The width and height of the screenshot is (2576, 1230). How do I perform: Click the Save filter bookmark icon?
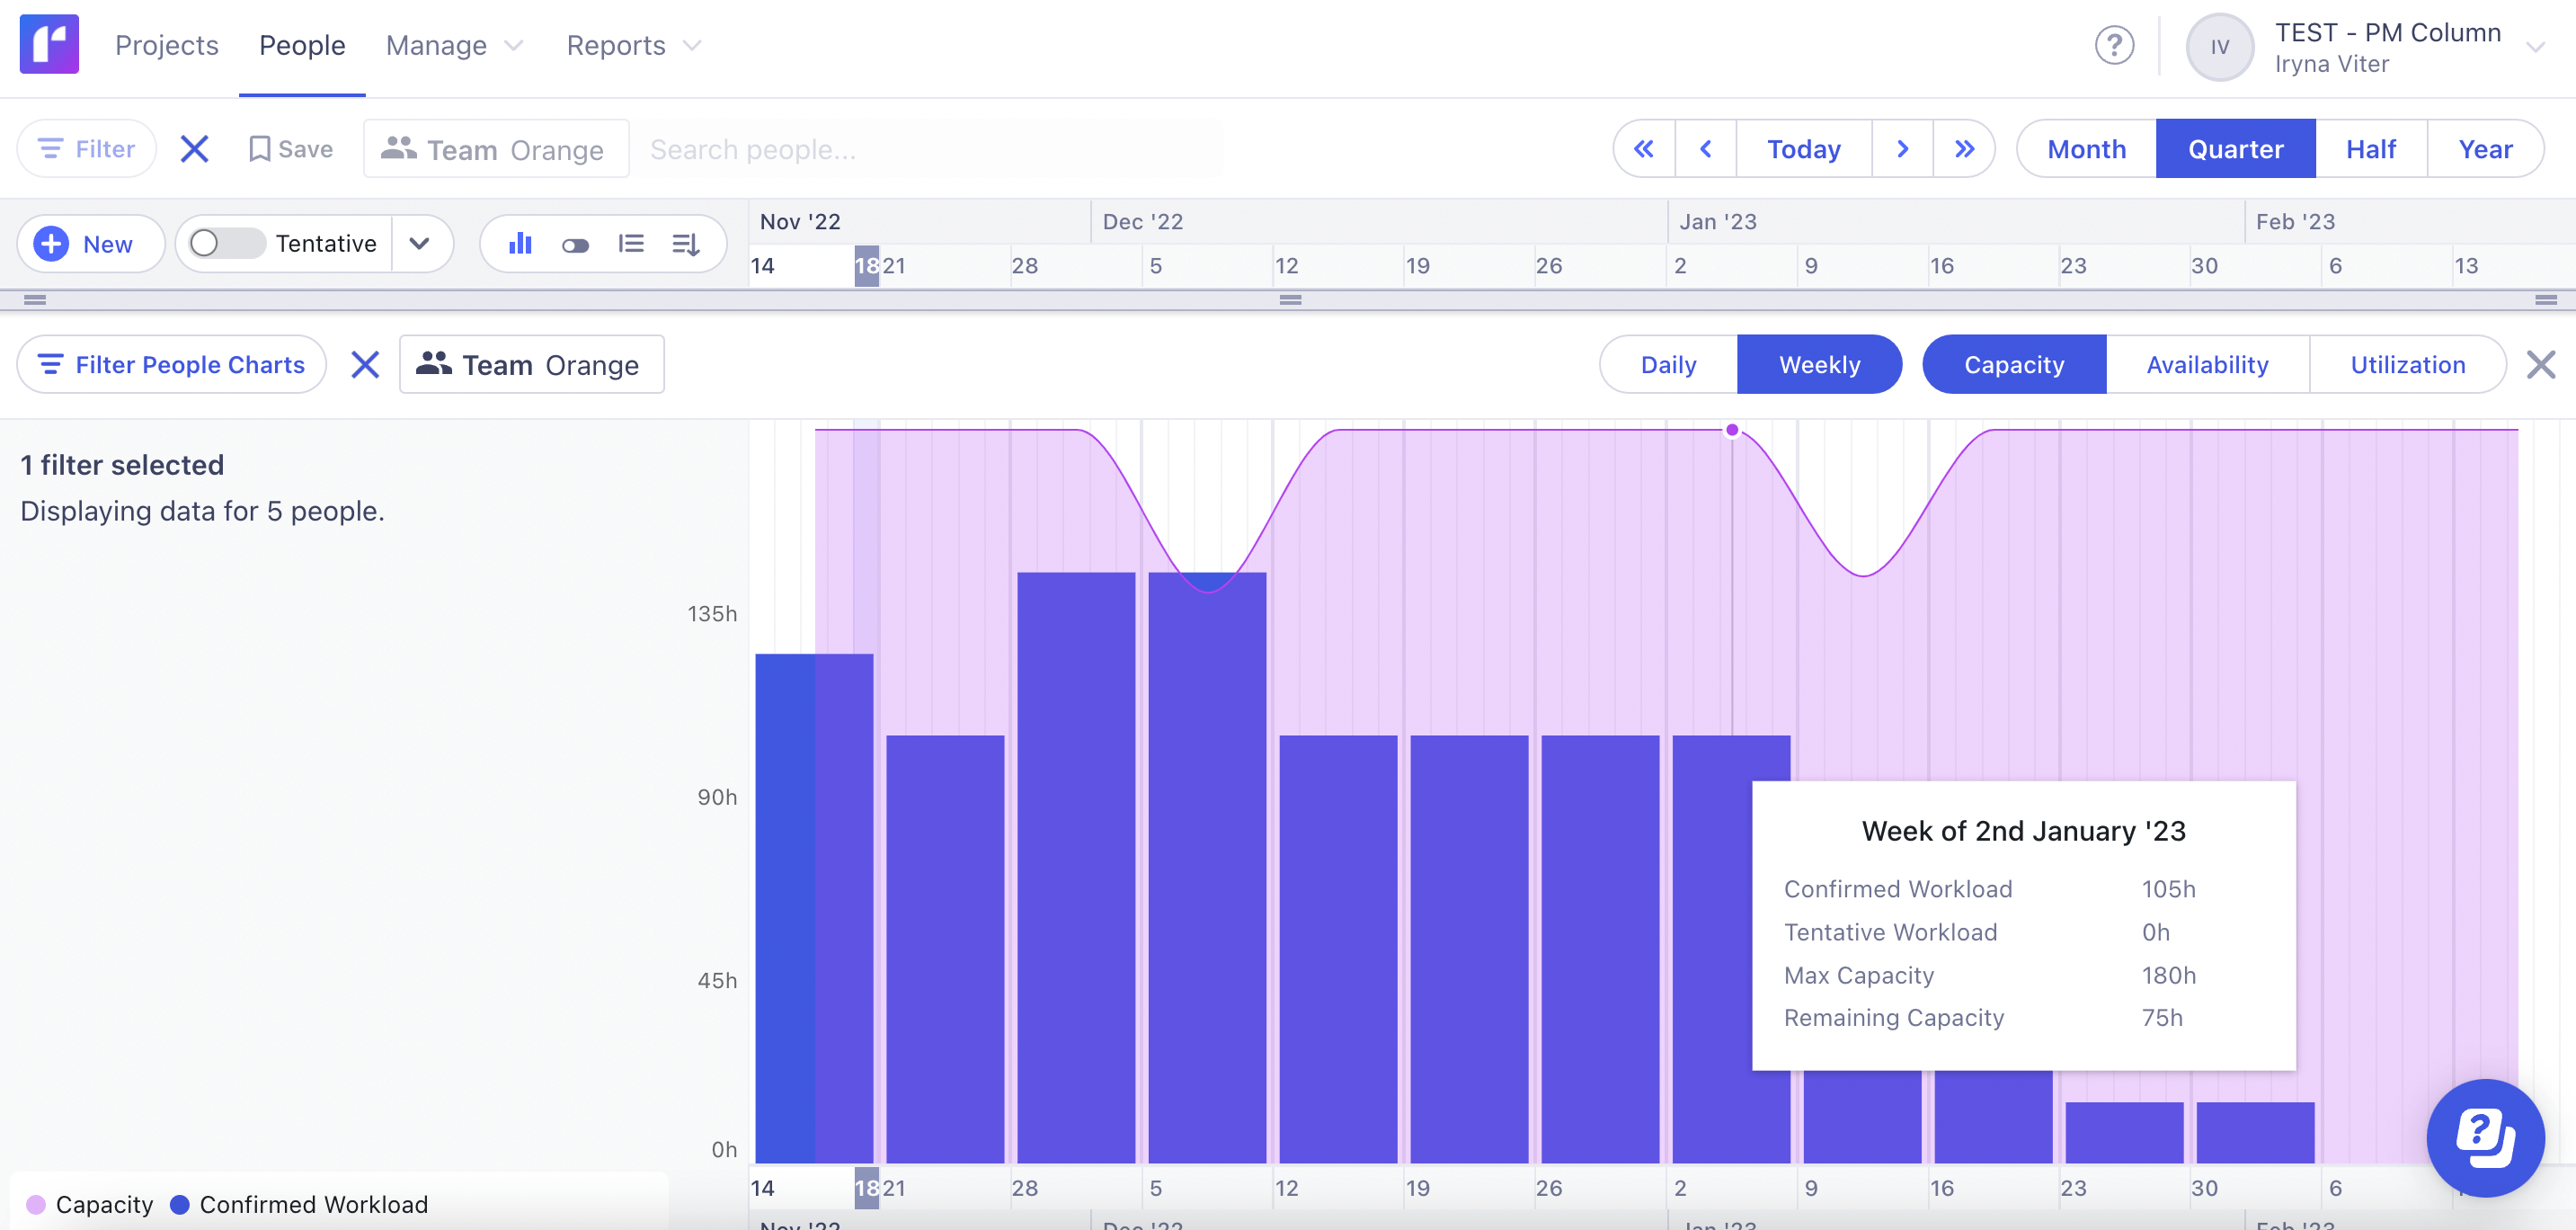pos(260,148)
